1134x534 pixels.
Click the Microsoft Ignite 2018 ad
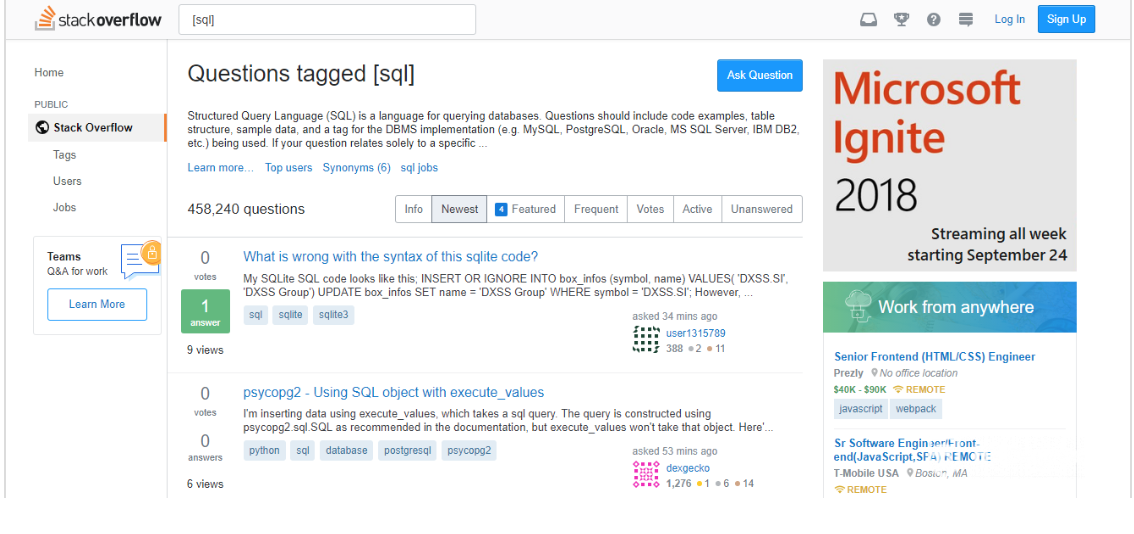[950, 165]
